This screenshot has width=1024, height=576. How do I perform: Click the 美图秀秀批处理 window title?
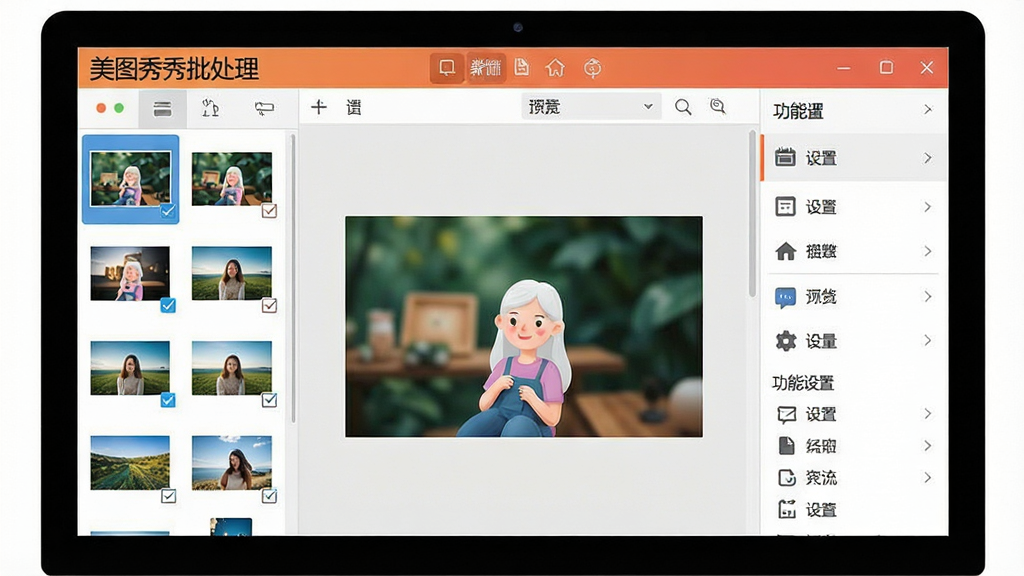coord(174,69)
